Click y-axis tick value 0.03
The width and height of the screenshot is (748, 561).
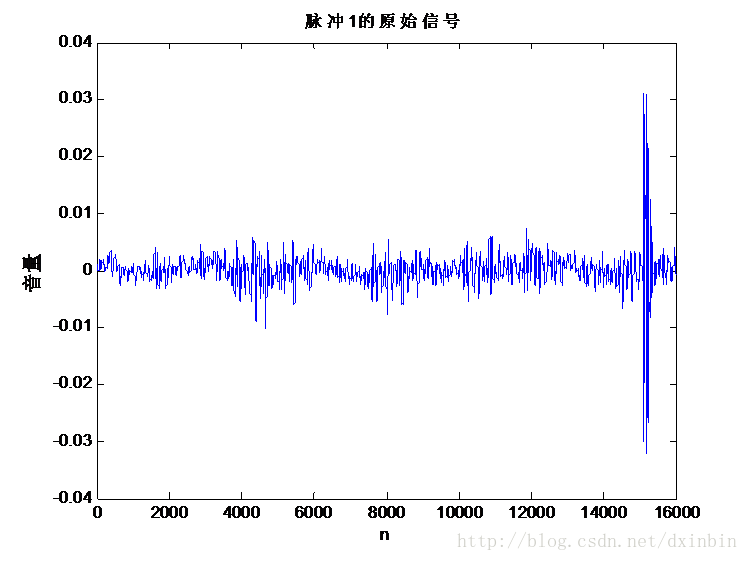75,98
